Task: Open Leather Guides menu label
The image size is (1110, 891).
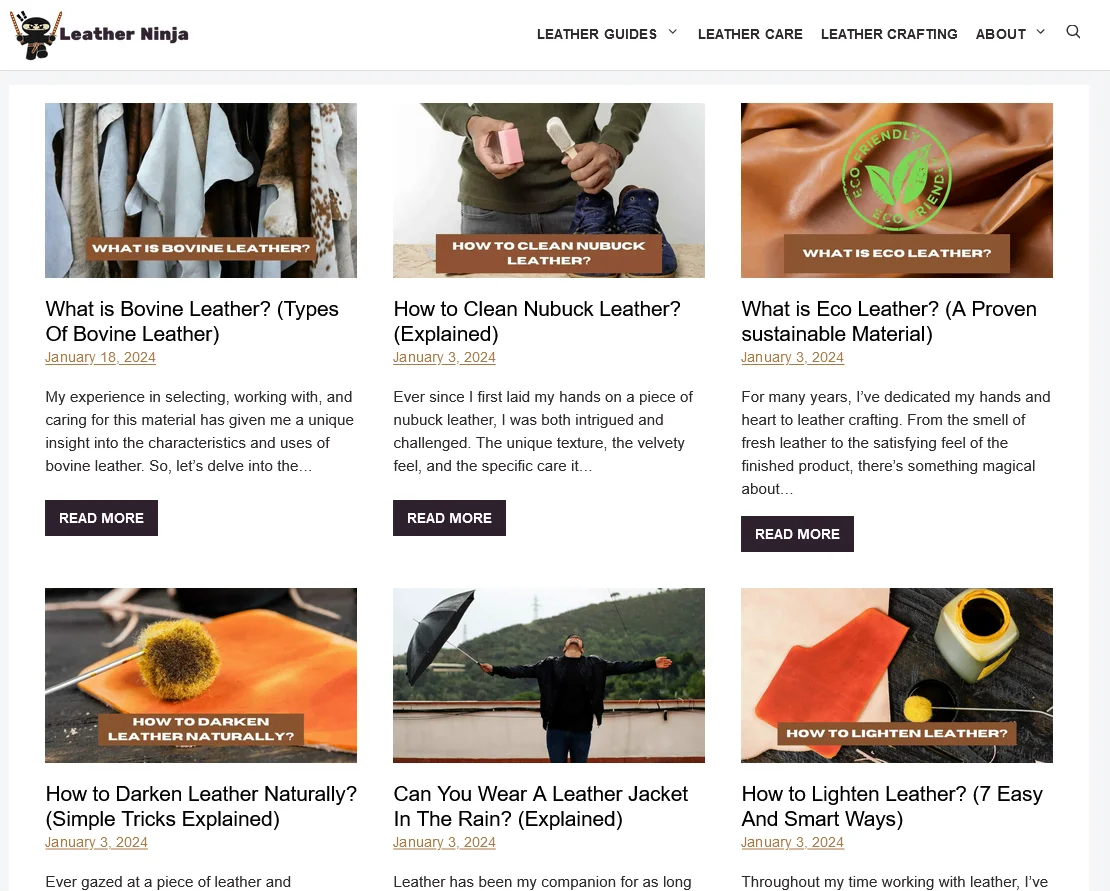Action: coord(597,34)
